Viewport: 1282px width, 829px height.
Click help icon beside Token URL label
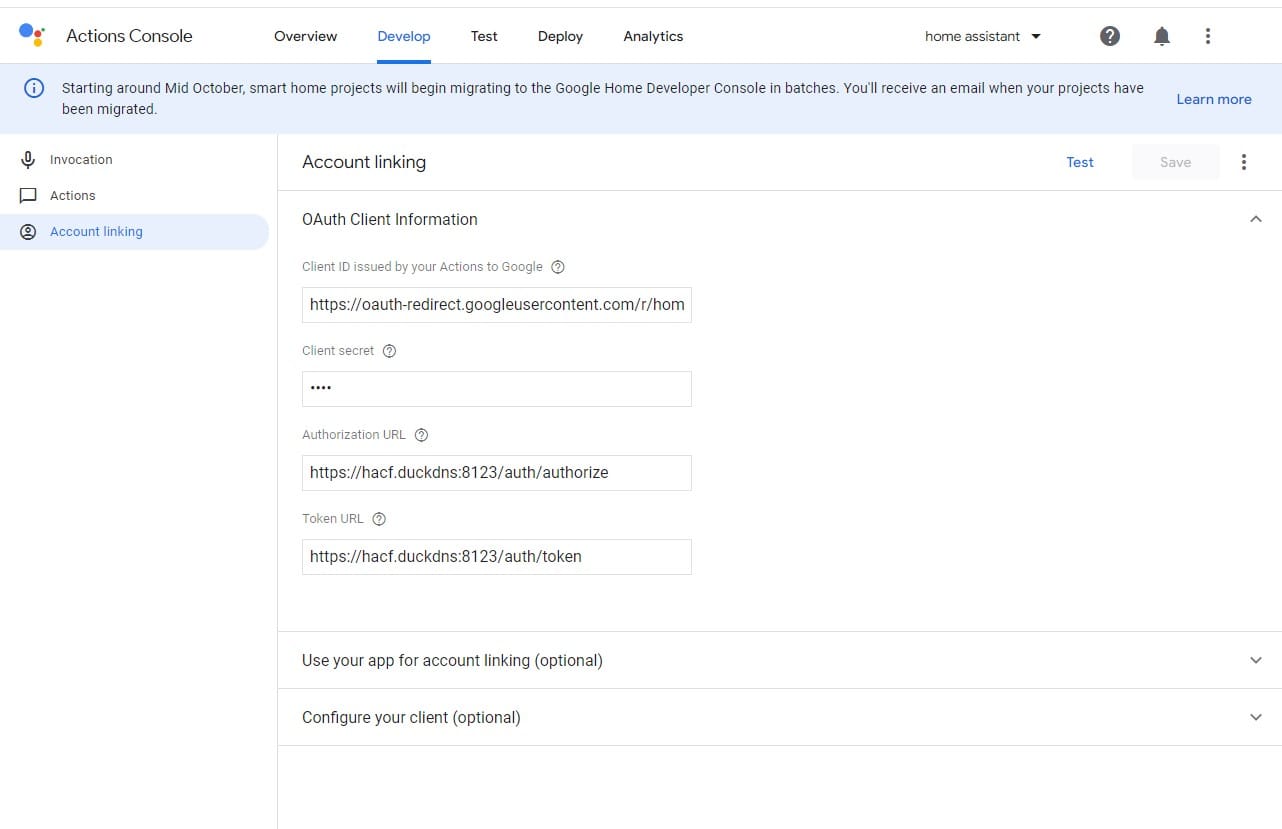379,519
